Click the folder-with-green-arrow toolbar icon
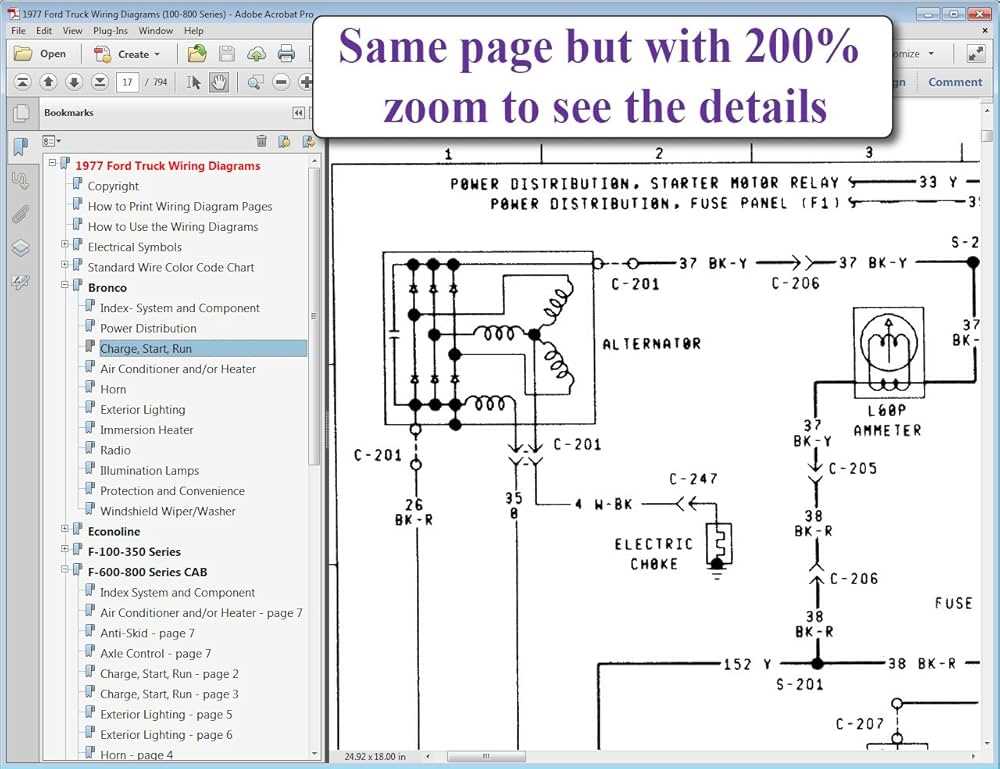This screenshot has height=769, width=1000. (196, 54)
